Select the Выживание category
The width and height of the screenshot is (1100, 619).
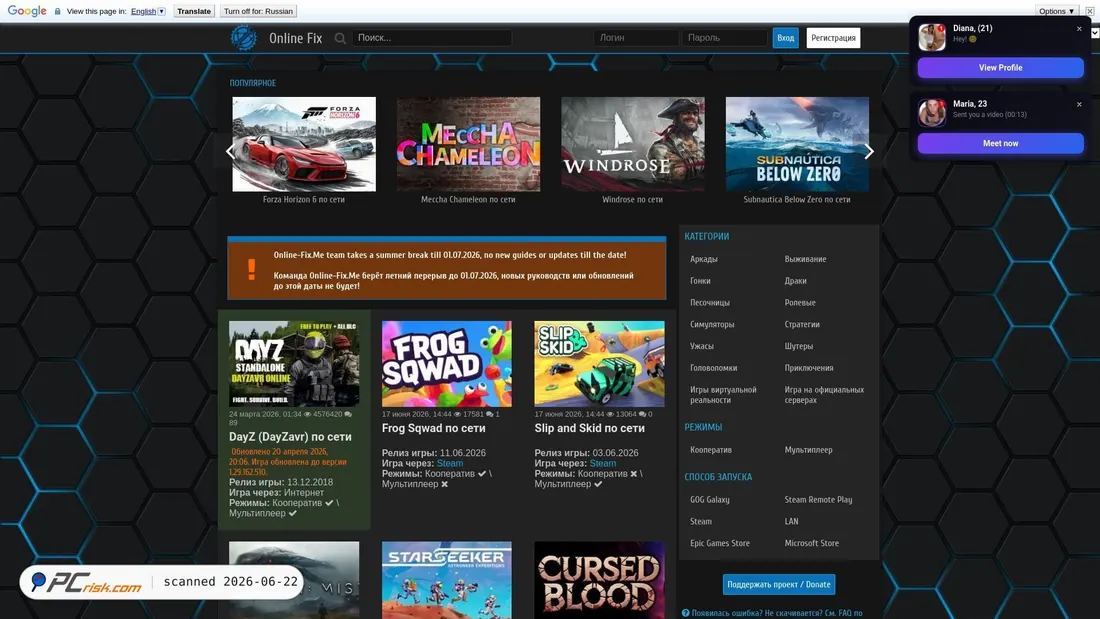tap(805, 259)
